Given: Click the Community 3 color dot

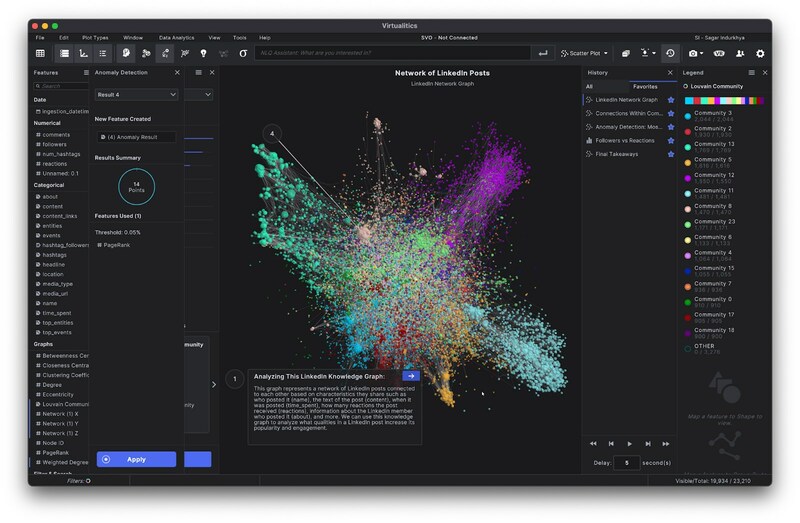Looking at the screenshot, I should pos(687,116).
